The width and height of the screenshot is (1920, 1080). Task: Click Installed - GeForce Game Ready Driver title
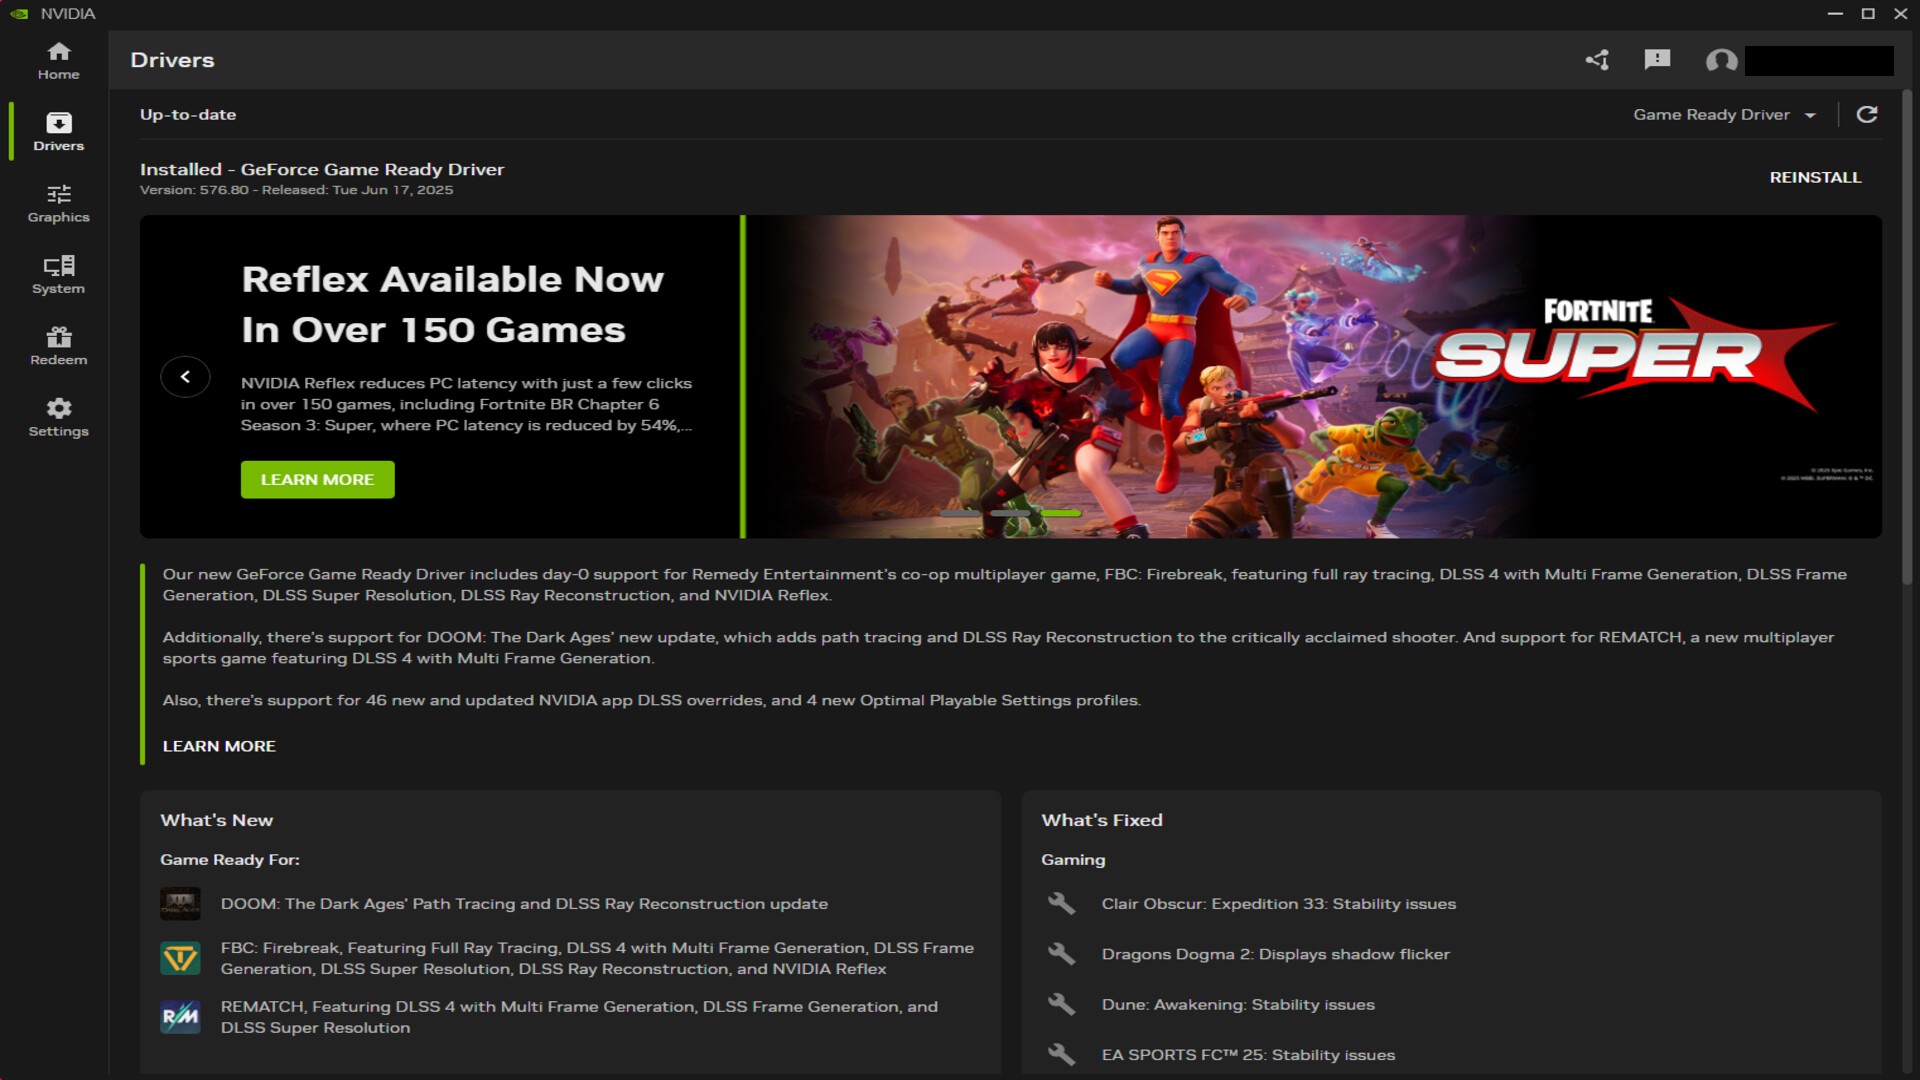tap(322, 170)
